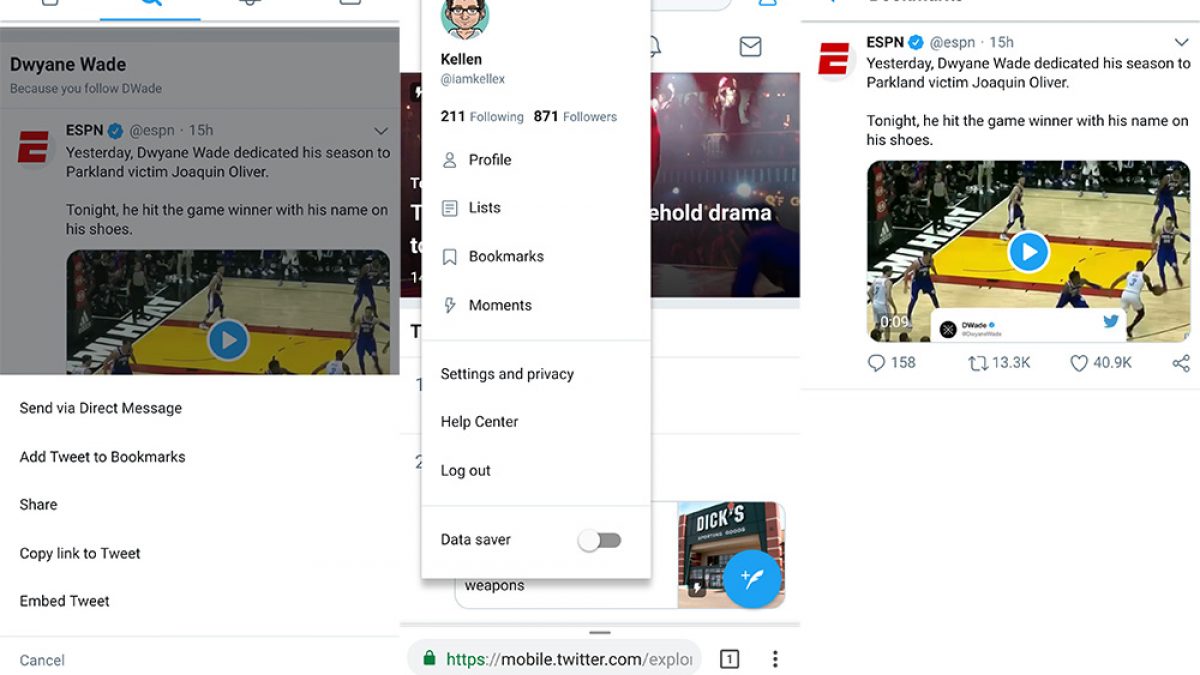Open the messages envelope icon

coord(750,46)
